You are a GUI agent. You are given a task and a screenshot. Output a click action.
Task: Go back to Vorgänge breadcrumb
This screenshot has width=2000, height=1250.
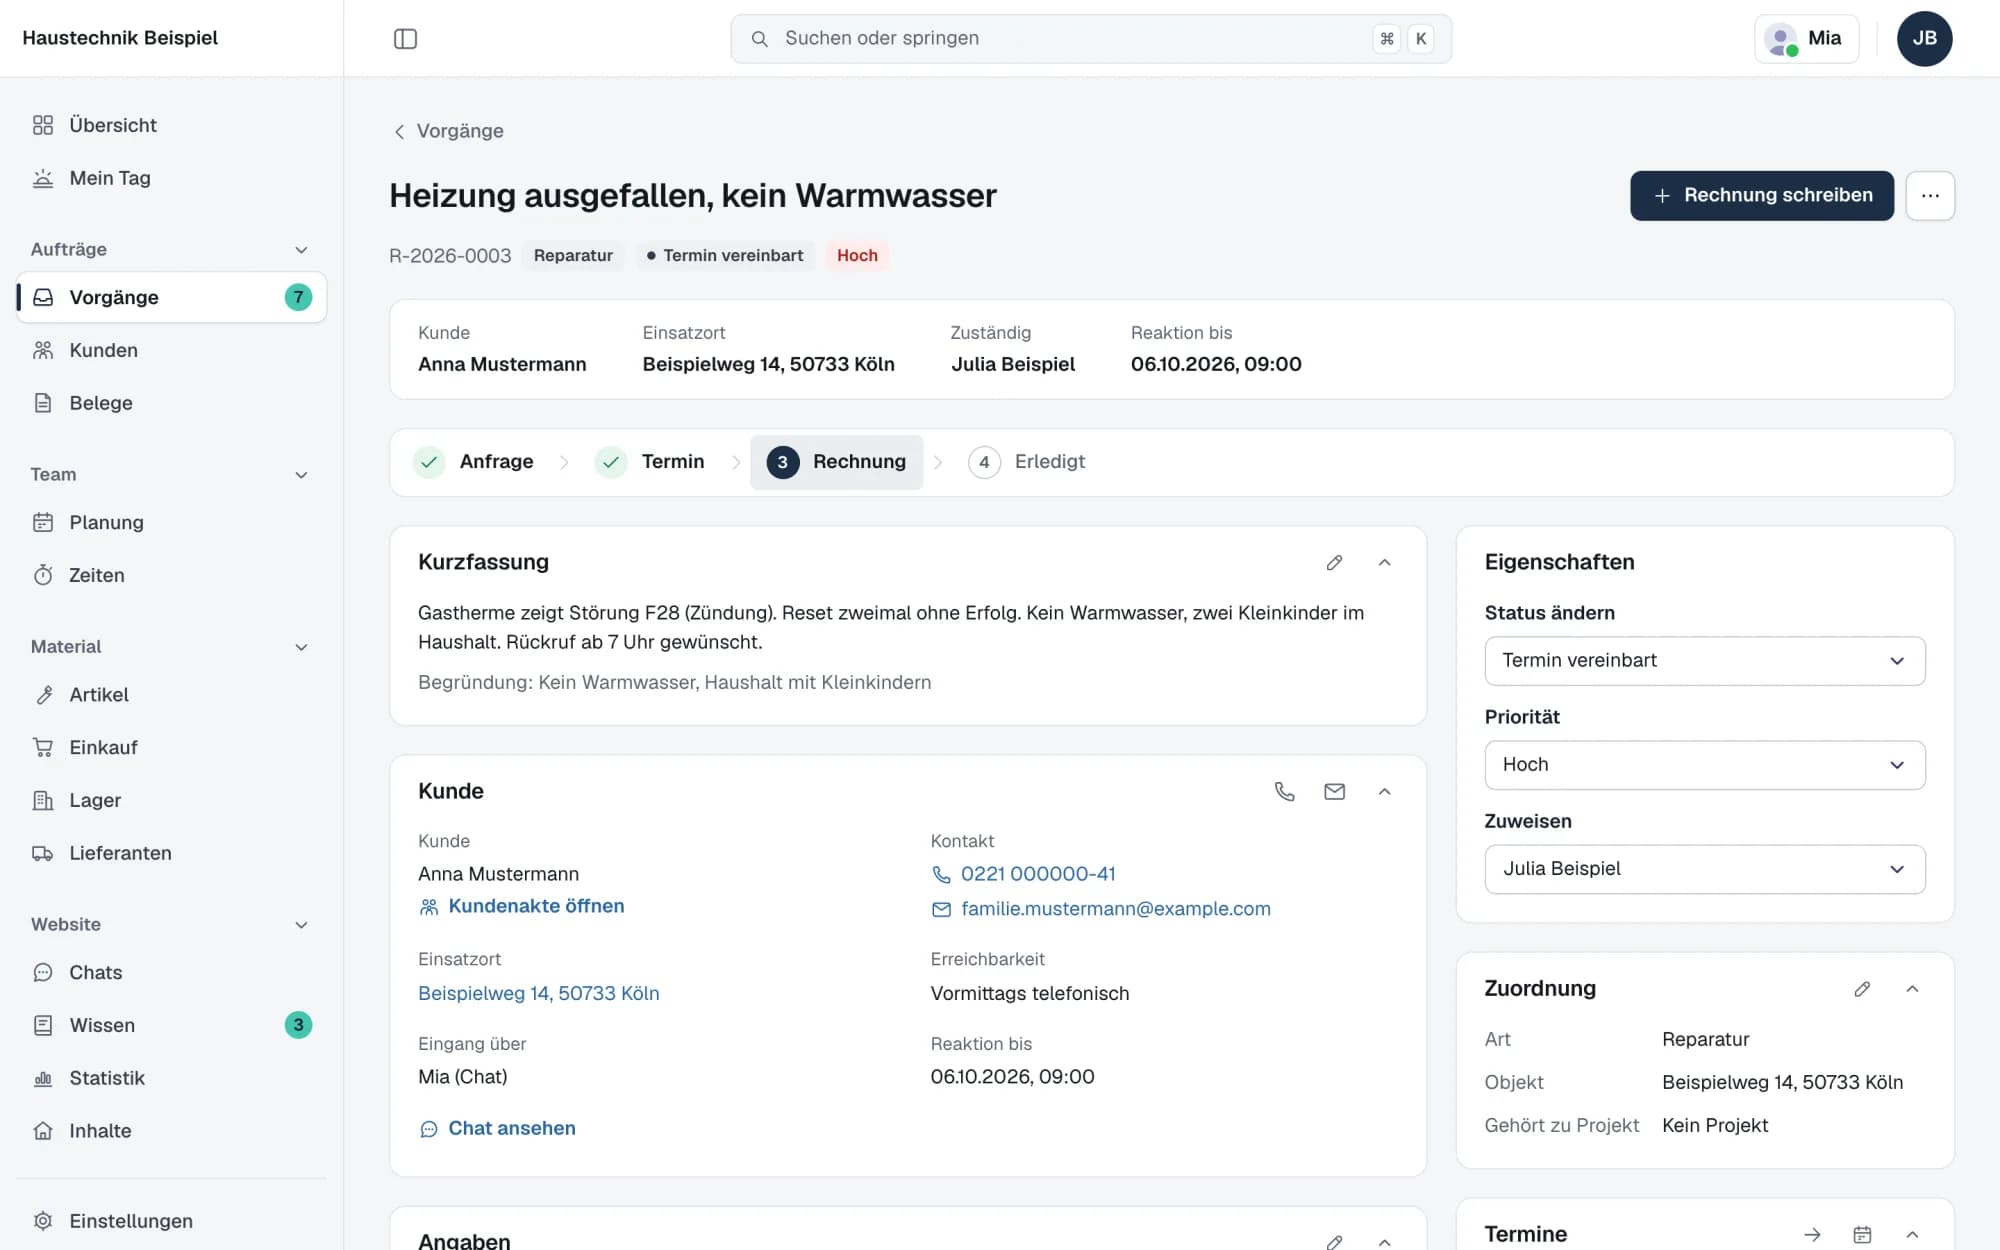(448, 131)
